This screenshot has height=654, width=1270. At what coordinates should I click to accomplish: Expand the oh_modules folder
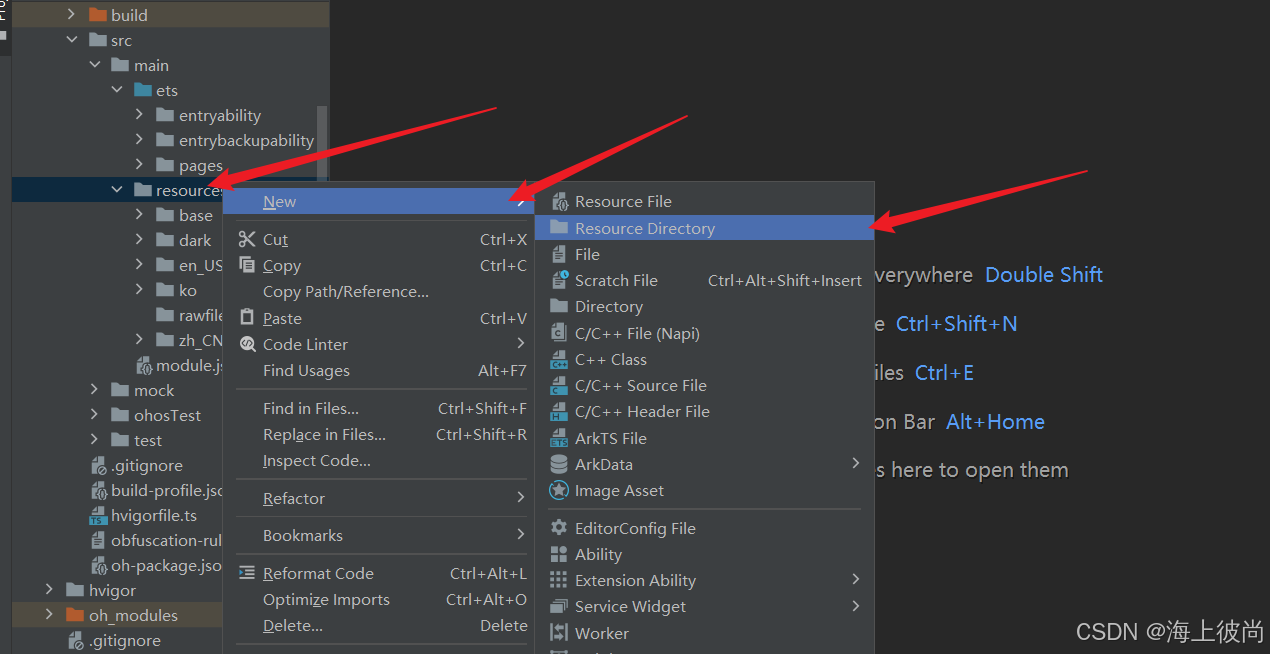tap(48, 615)
